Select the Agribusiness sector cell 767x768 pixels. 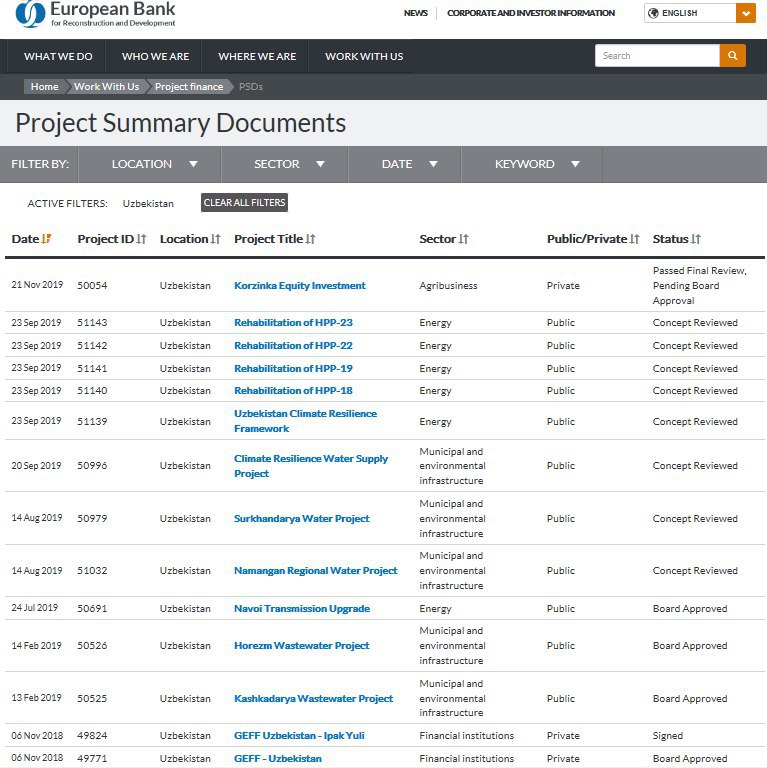pyautogui.click(x=448, y=286)
